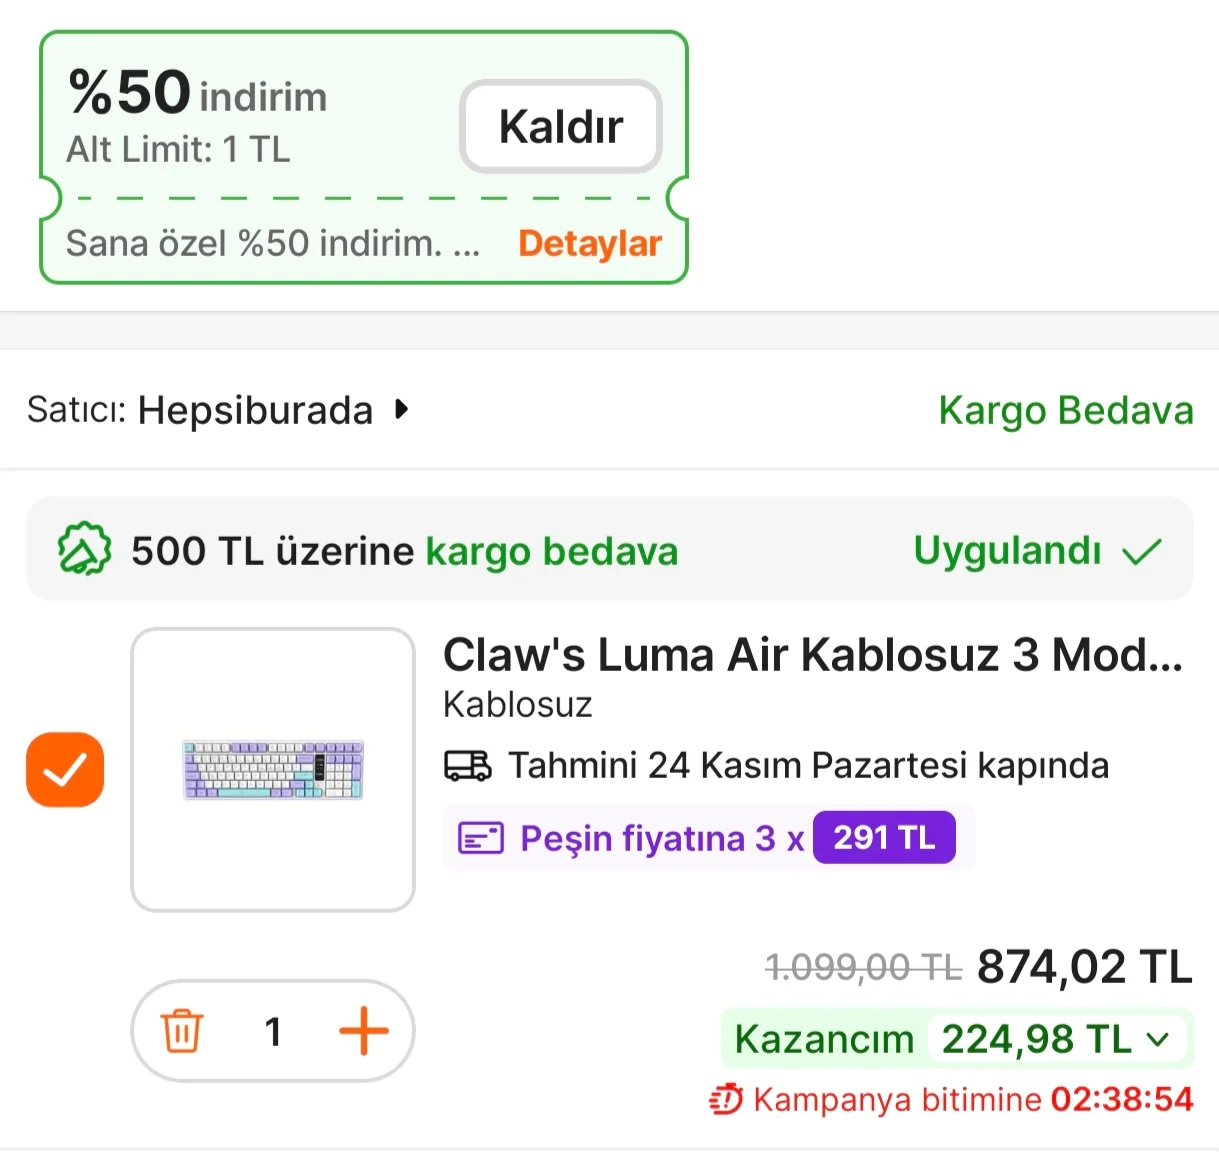The width and height of the screenshot is (1219, 1152).
Task: Open coupon Detaylar link
Action: 589,243
